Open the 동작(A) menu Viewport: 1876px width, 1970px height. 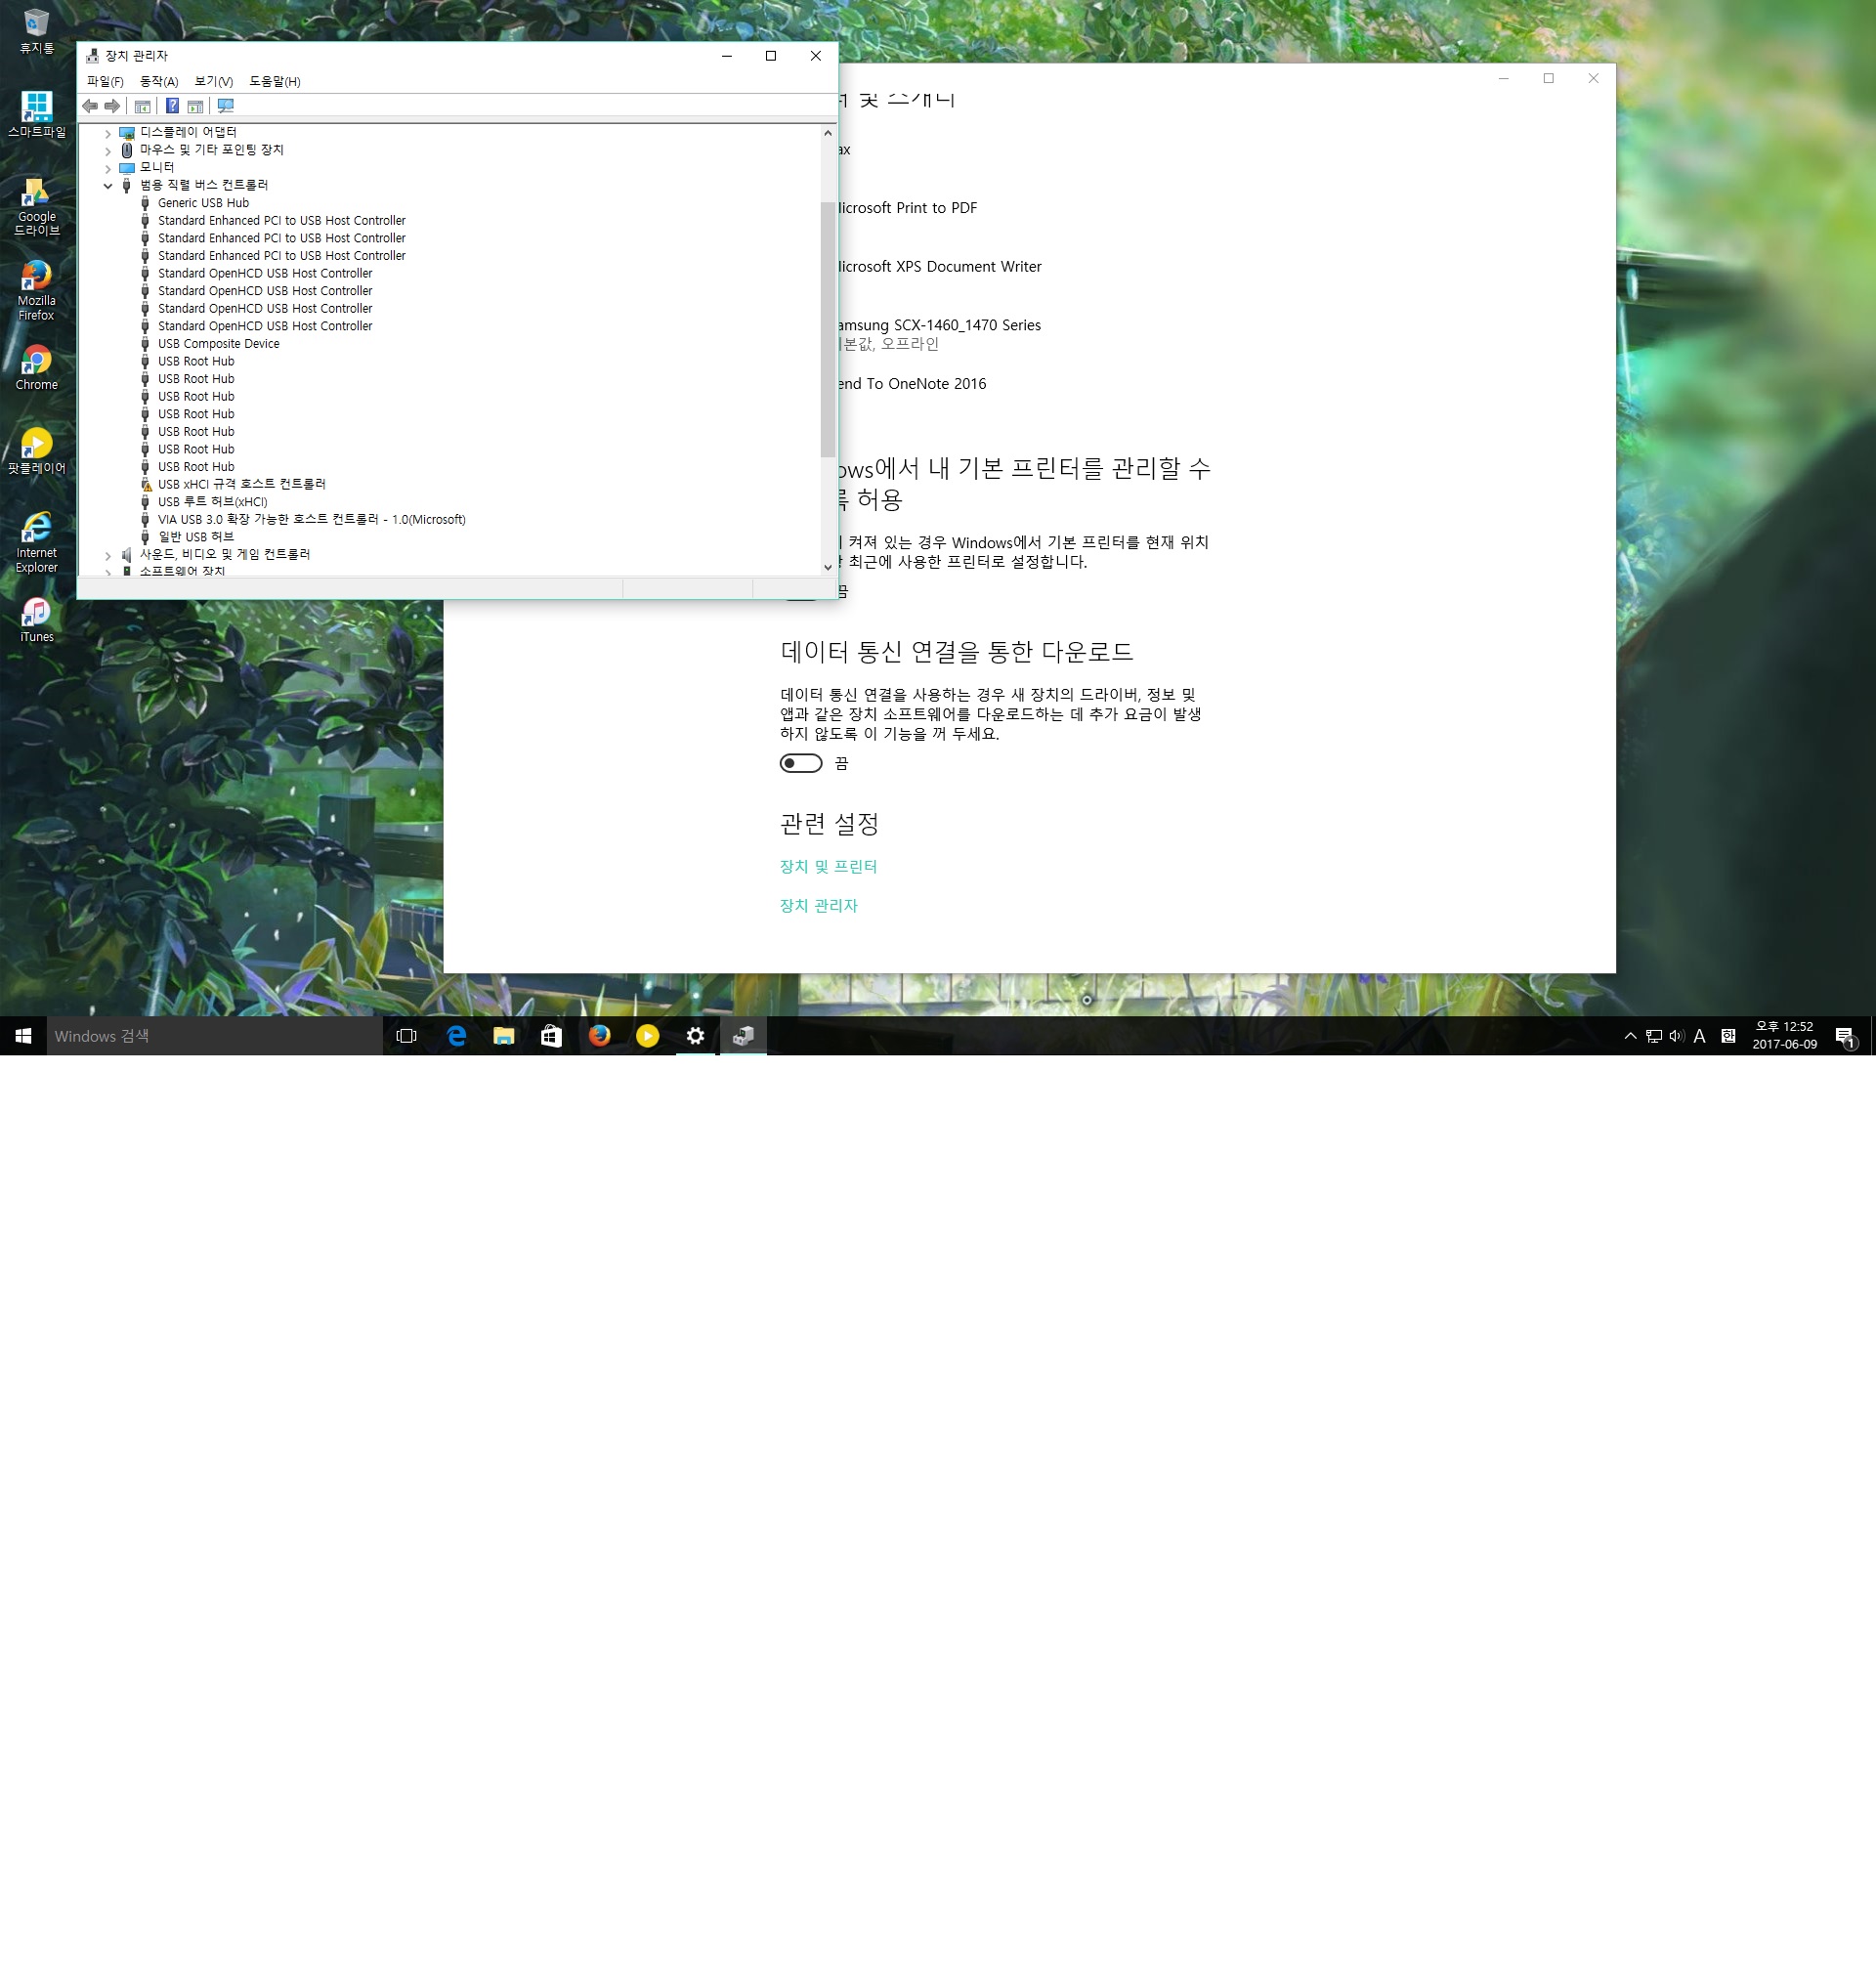pyautogui.click(x=159, y=81)
